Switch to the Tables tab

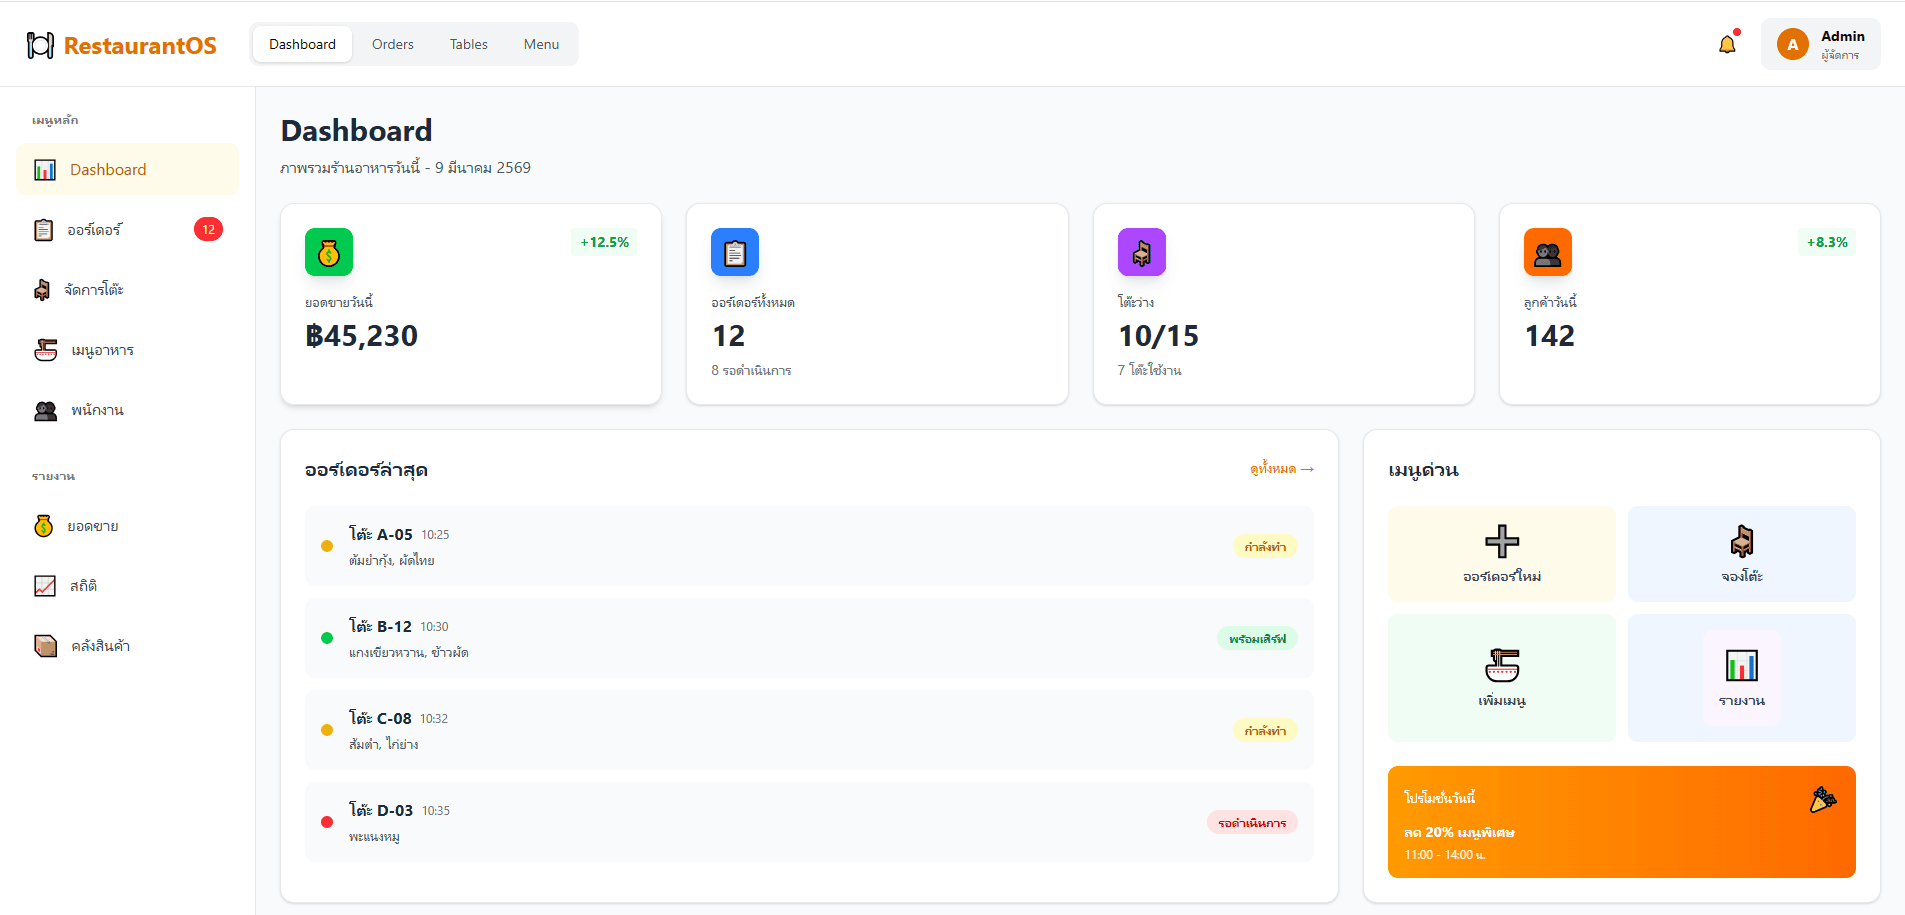point(468,44)
